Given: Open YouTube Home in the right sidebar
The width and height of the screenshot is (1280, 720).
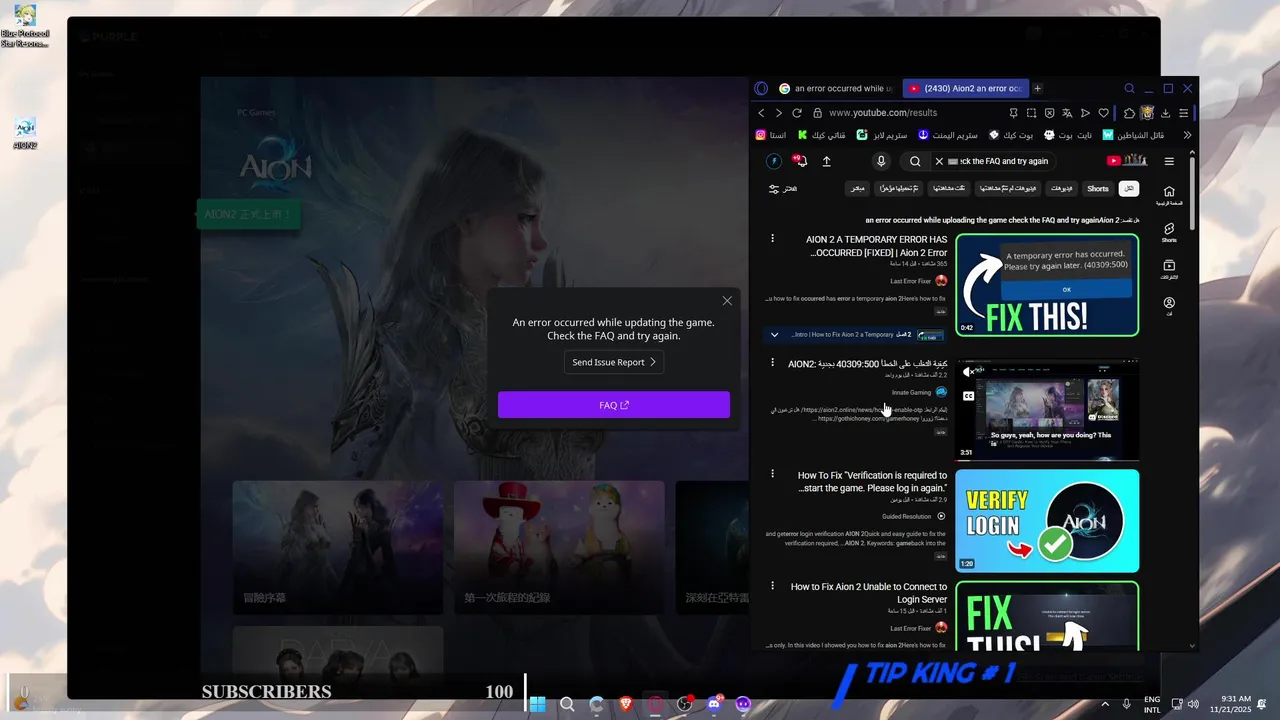Looking at the screenshot, I should click(1169, 195).
